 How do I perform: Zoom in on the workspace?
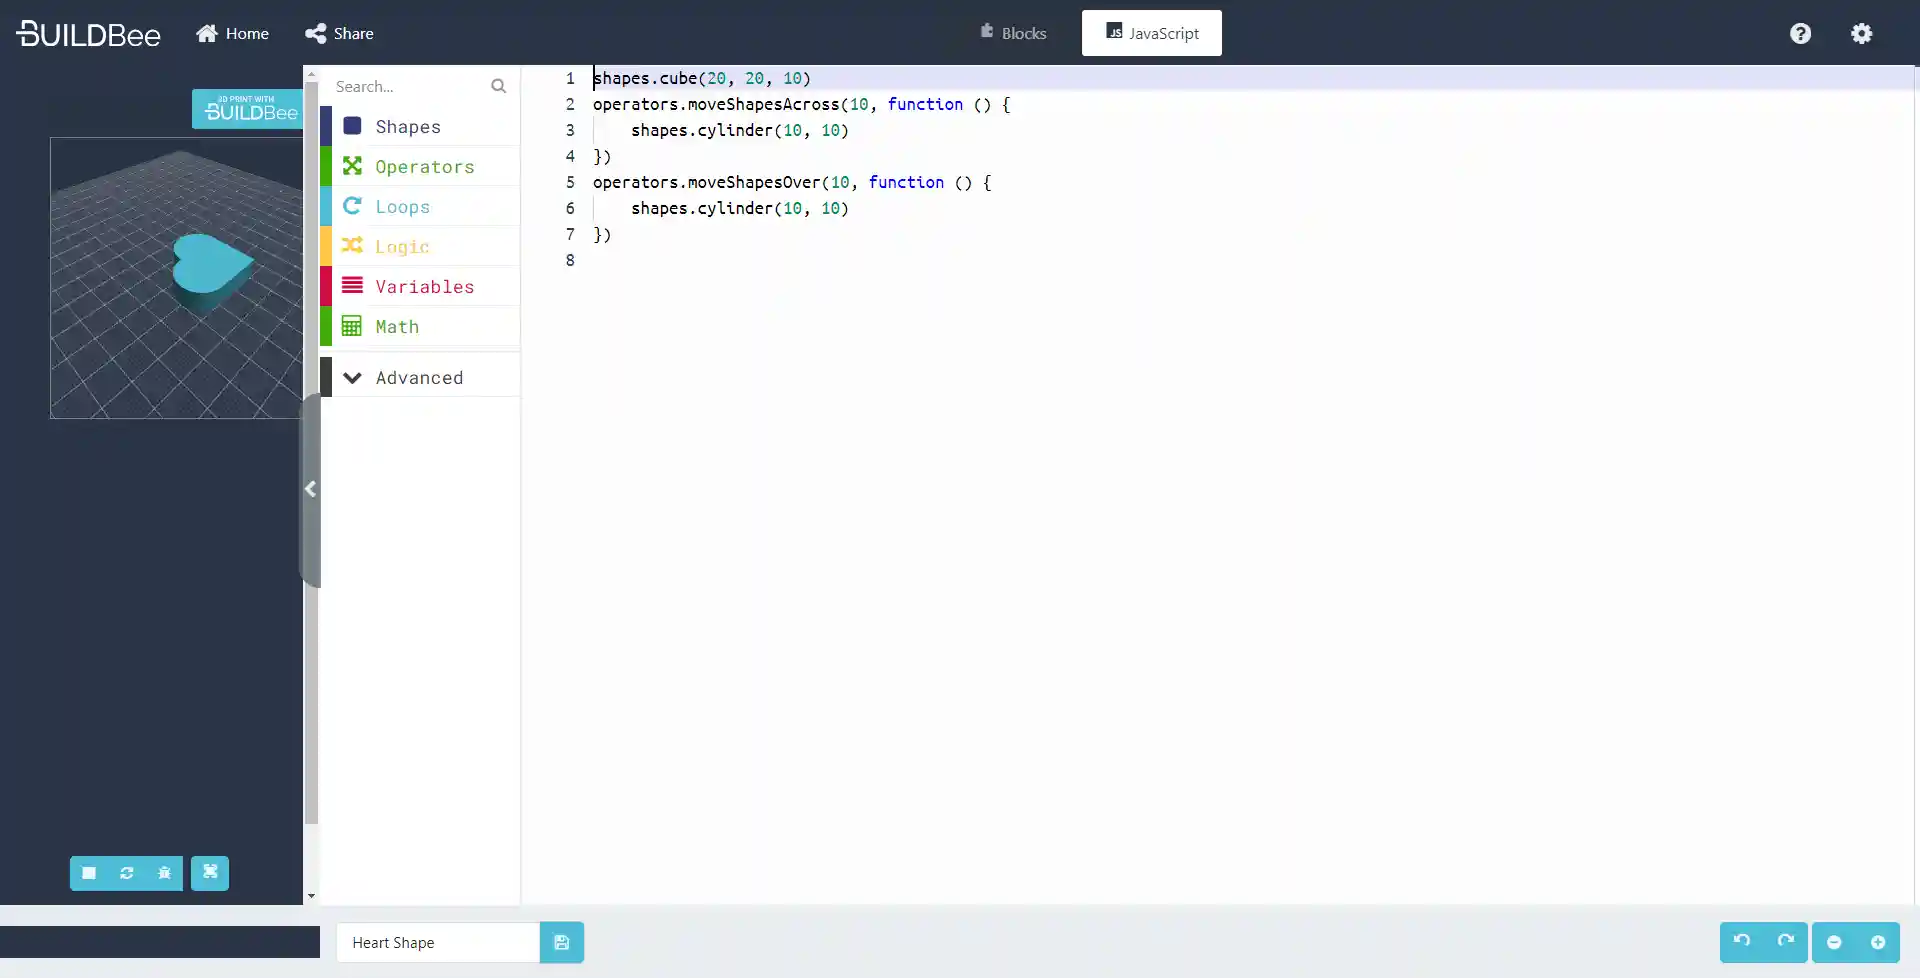[x=1878, y=942]
